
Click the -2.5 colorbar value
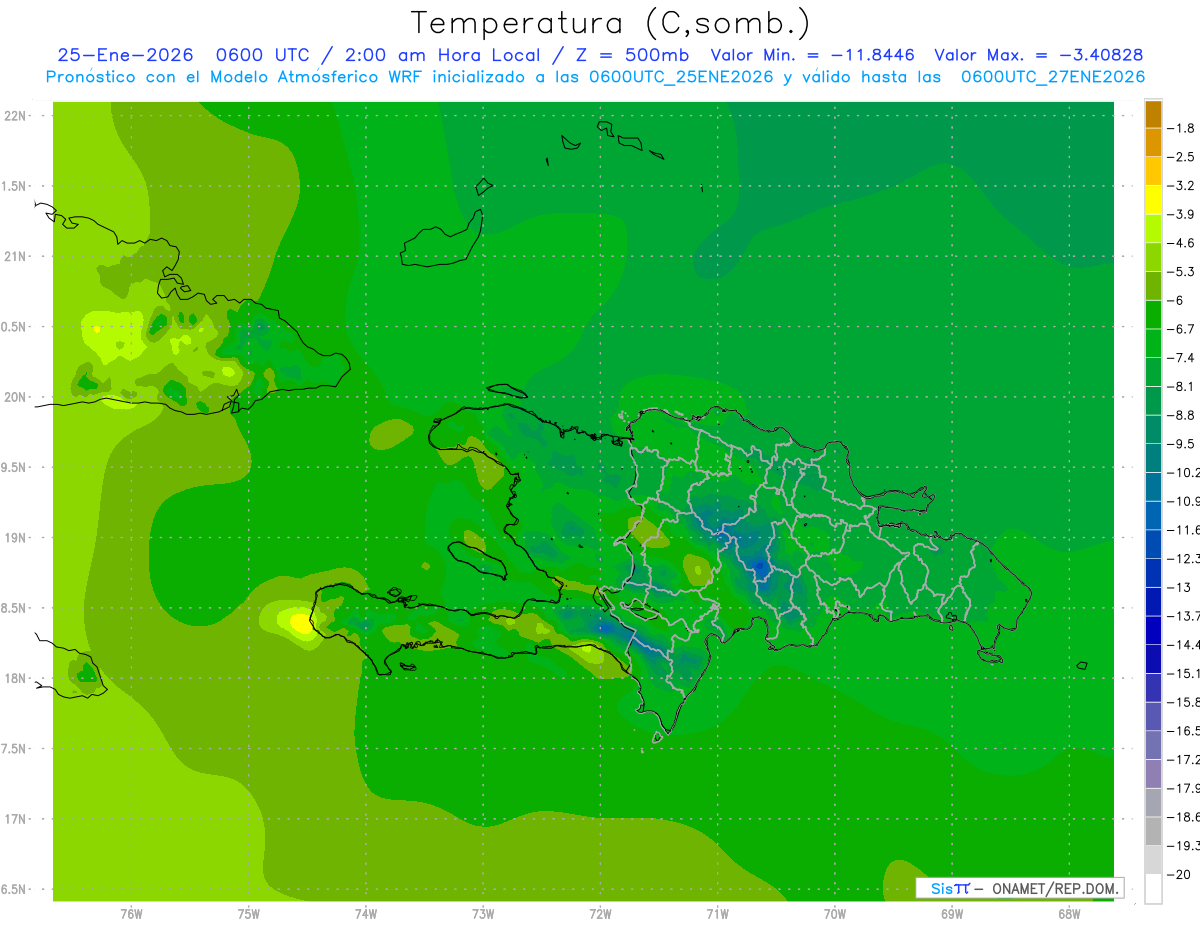1182,157
